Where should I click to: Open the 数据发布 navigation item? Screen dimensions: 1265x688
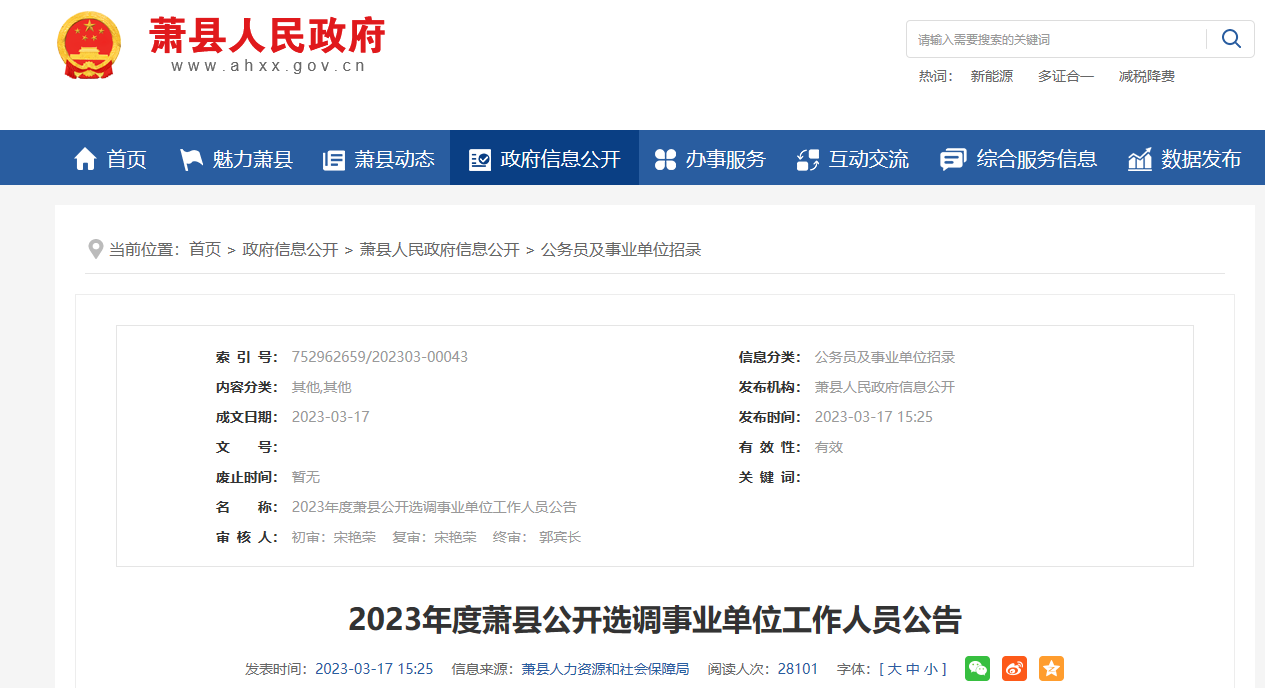(1184, 158)
